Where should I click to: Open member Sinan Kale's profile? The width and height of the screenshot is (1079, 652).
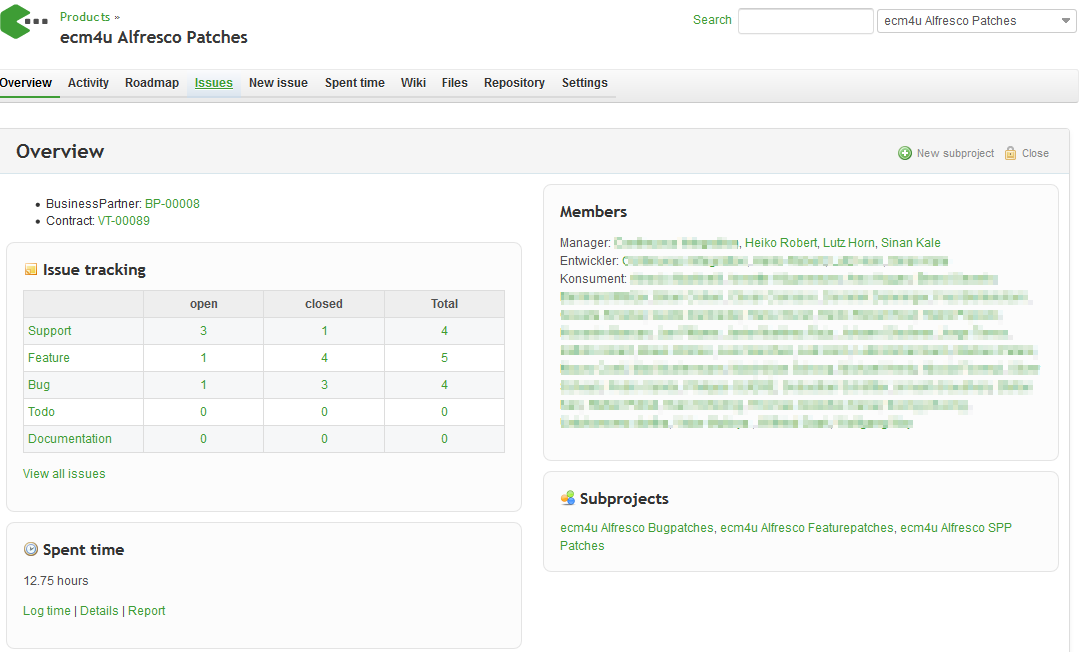pos(910,243)
